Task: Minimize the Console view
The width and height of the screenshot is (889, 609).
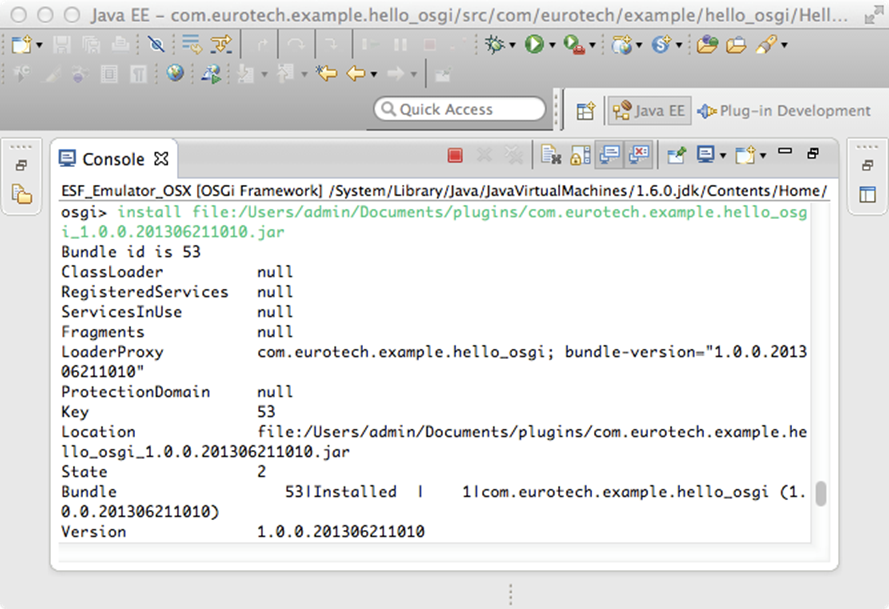Action: coord(785,151)
